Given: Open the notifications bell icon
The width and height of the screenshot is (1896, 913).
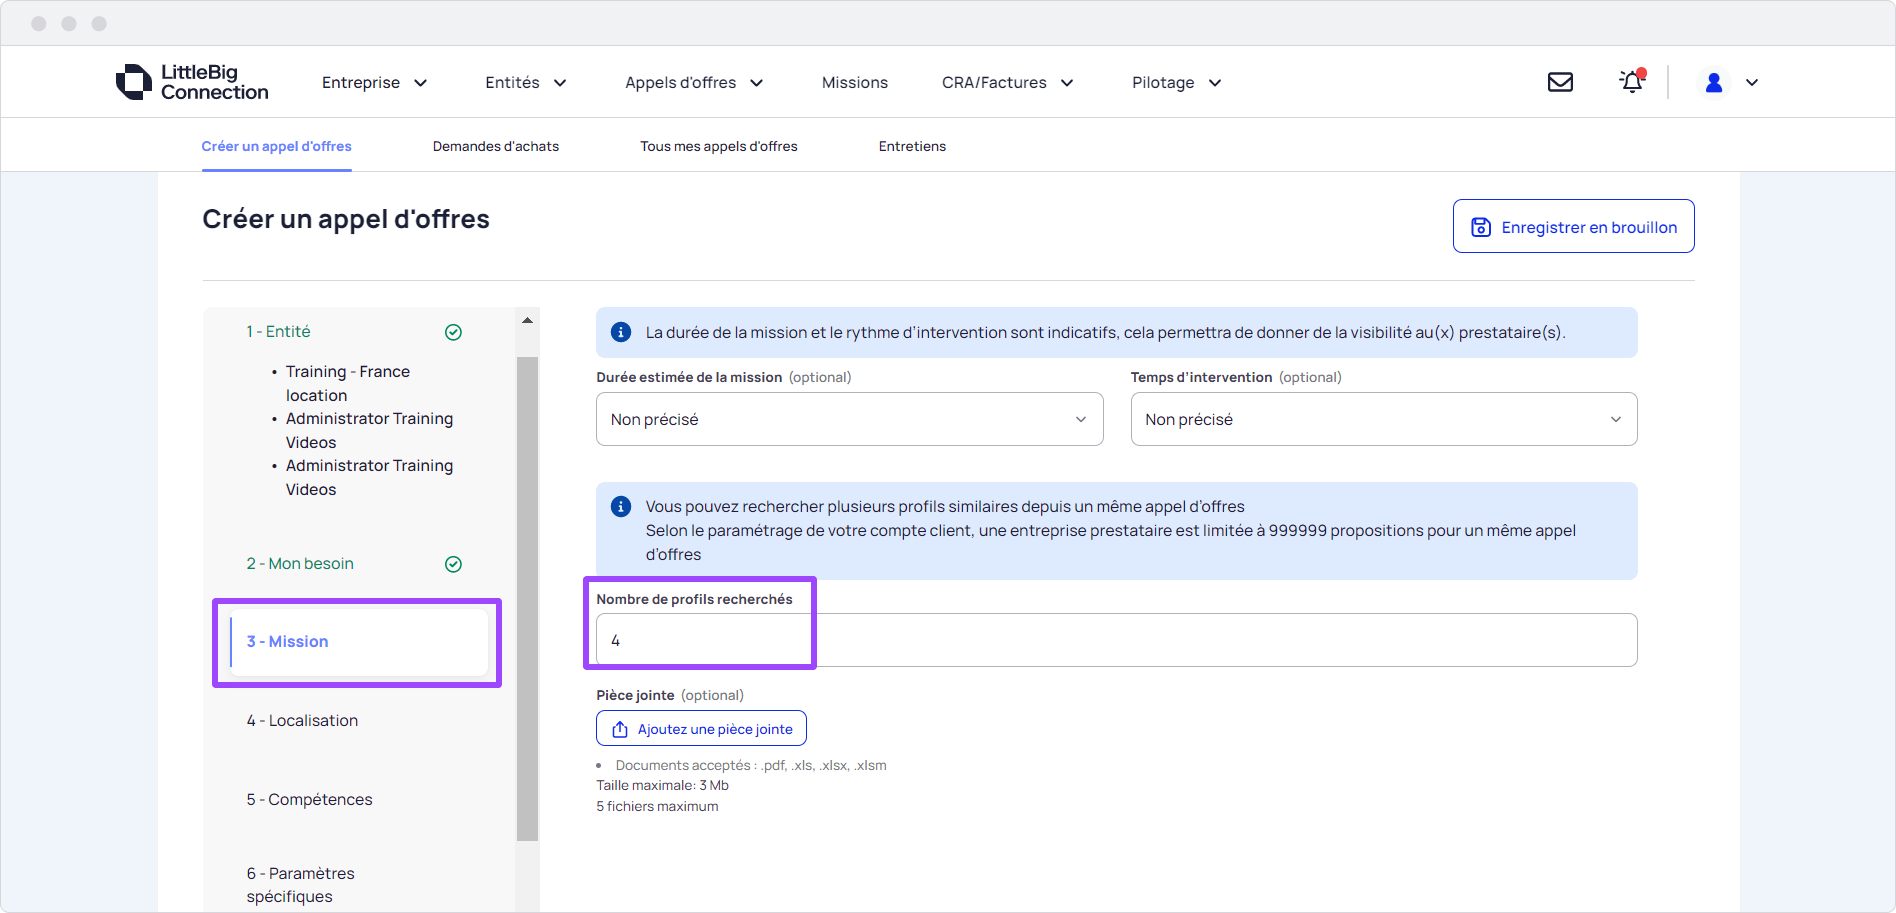Looking at the screenshot, I should [1632, 81].
